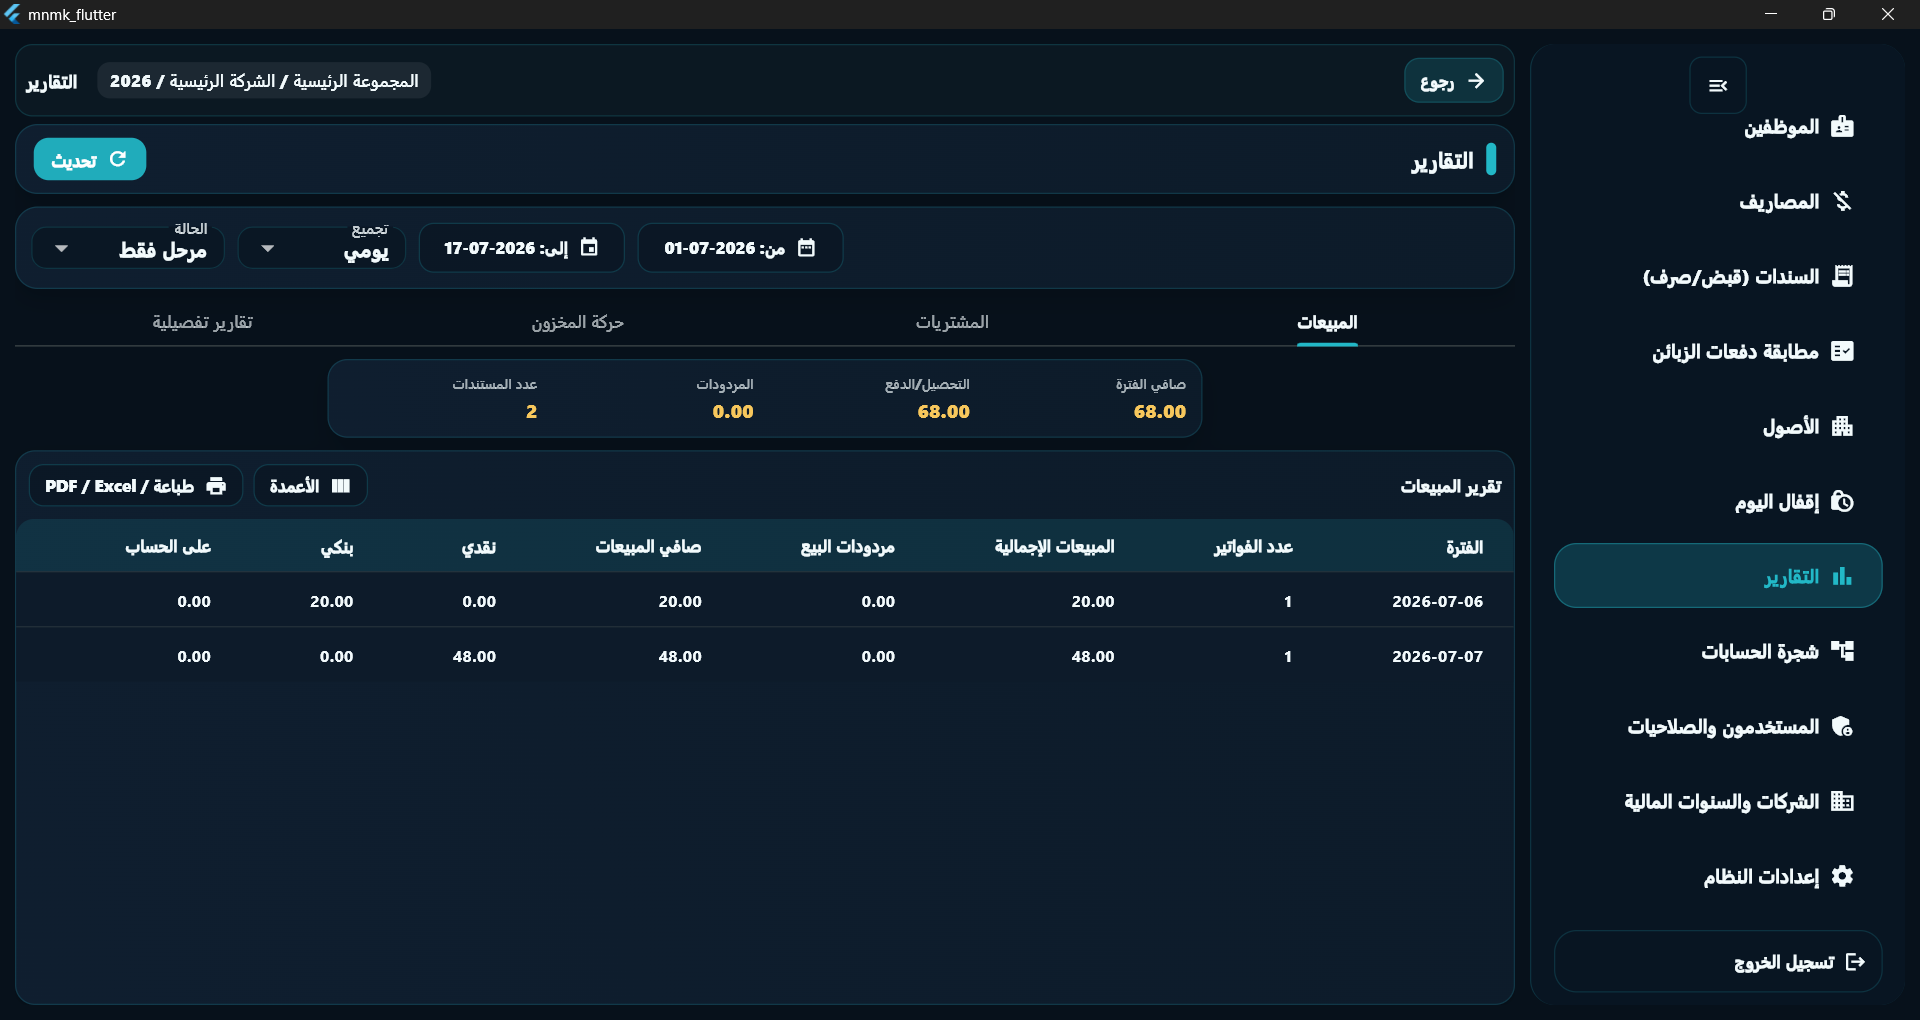
Task: Expand the الحالة status dropdown
Action: pos(128,248)
